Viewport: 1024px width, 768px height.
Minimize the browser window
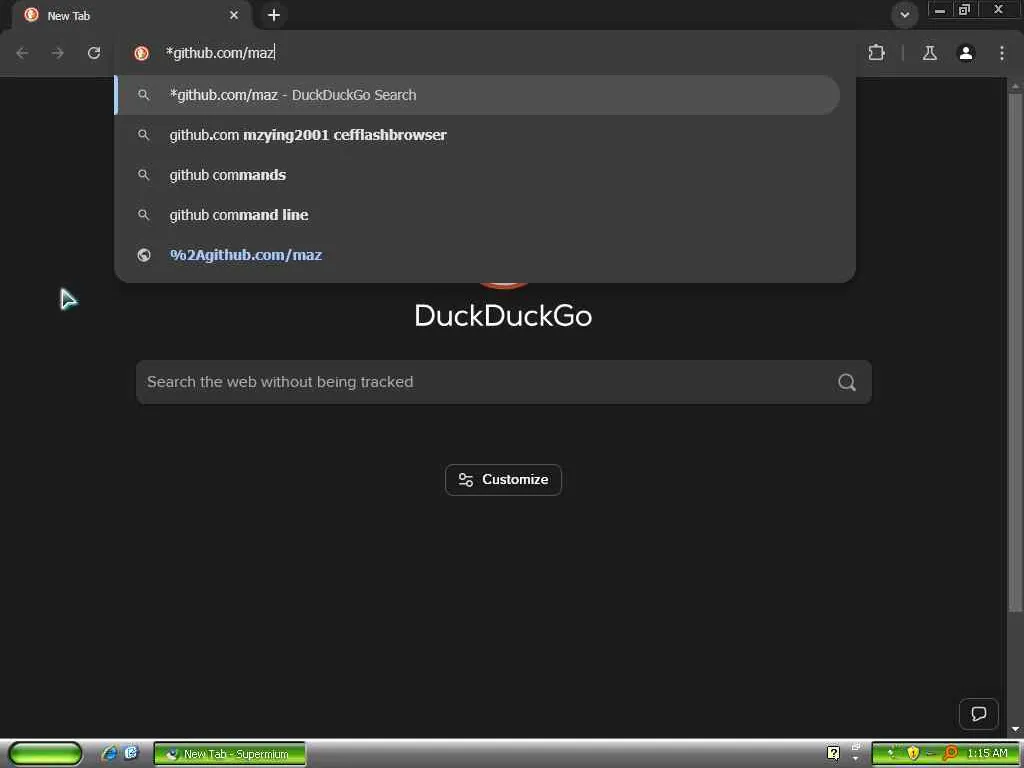940,10
